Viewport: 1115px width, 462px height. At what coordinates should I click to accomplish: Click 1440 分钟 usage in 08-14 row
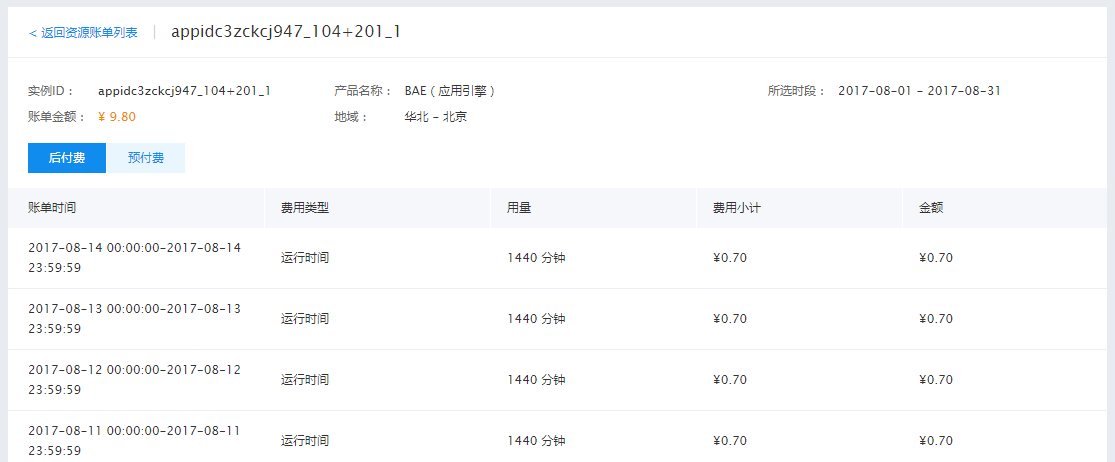coord(536,258)
